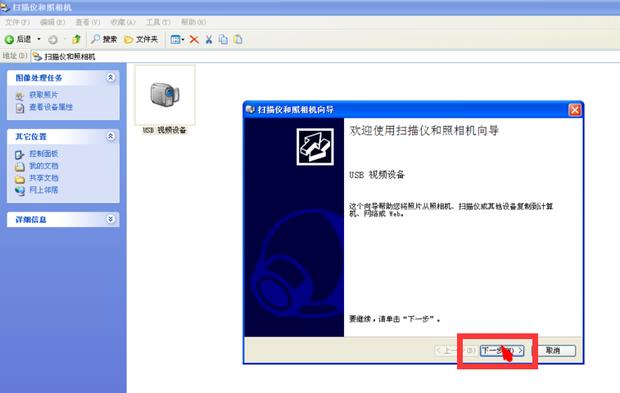Open the 工具(T) menu
Viewport: 620px width, 393px height.
(x=158, y=22)
